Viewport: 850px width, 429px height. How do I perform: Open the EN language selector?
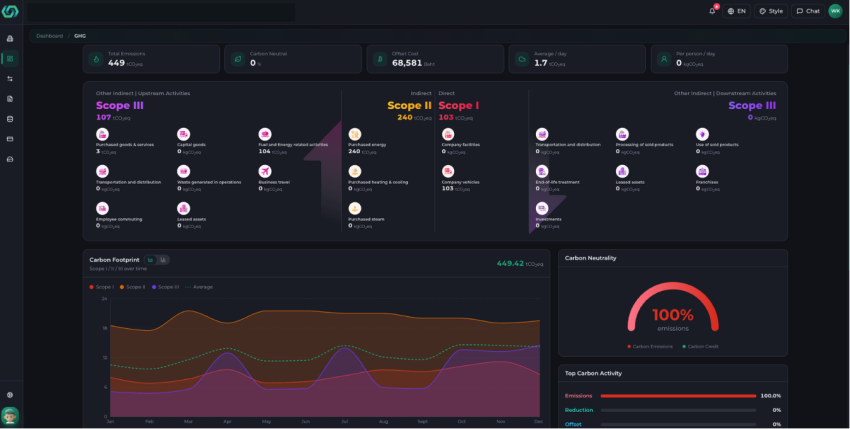click(736, 11)
